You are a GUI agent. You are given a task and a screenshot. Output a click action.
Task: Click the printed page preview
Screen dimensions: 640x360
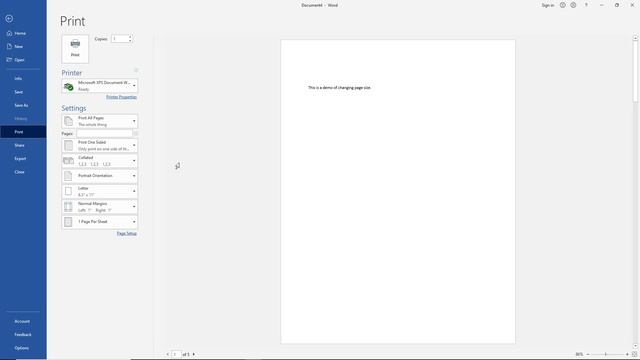(398, 191)
